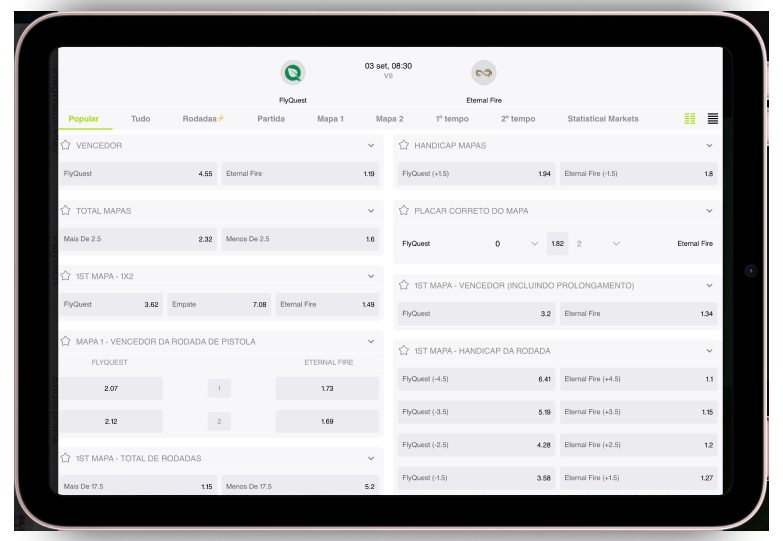Select Eternal Fire (+3.5) round handicap 1.15
This screenshot has height=541, width=783.
(639, 412)
